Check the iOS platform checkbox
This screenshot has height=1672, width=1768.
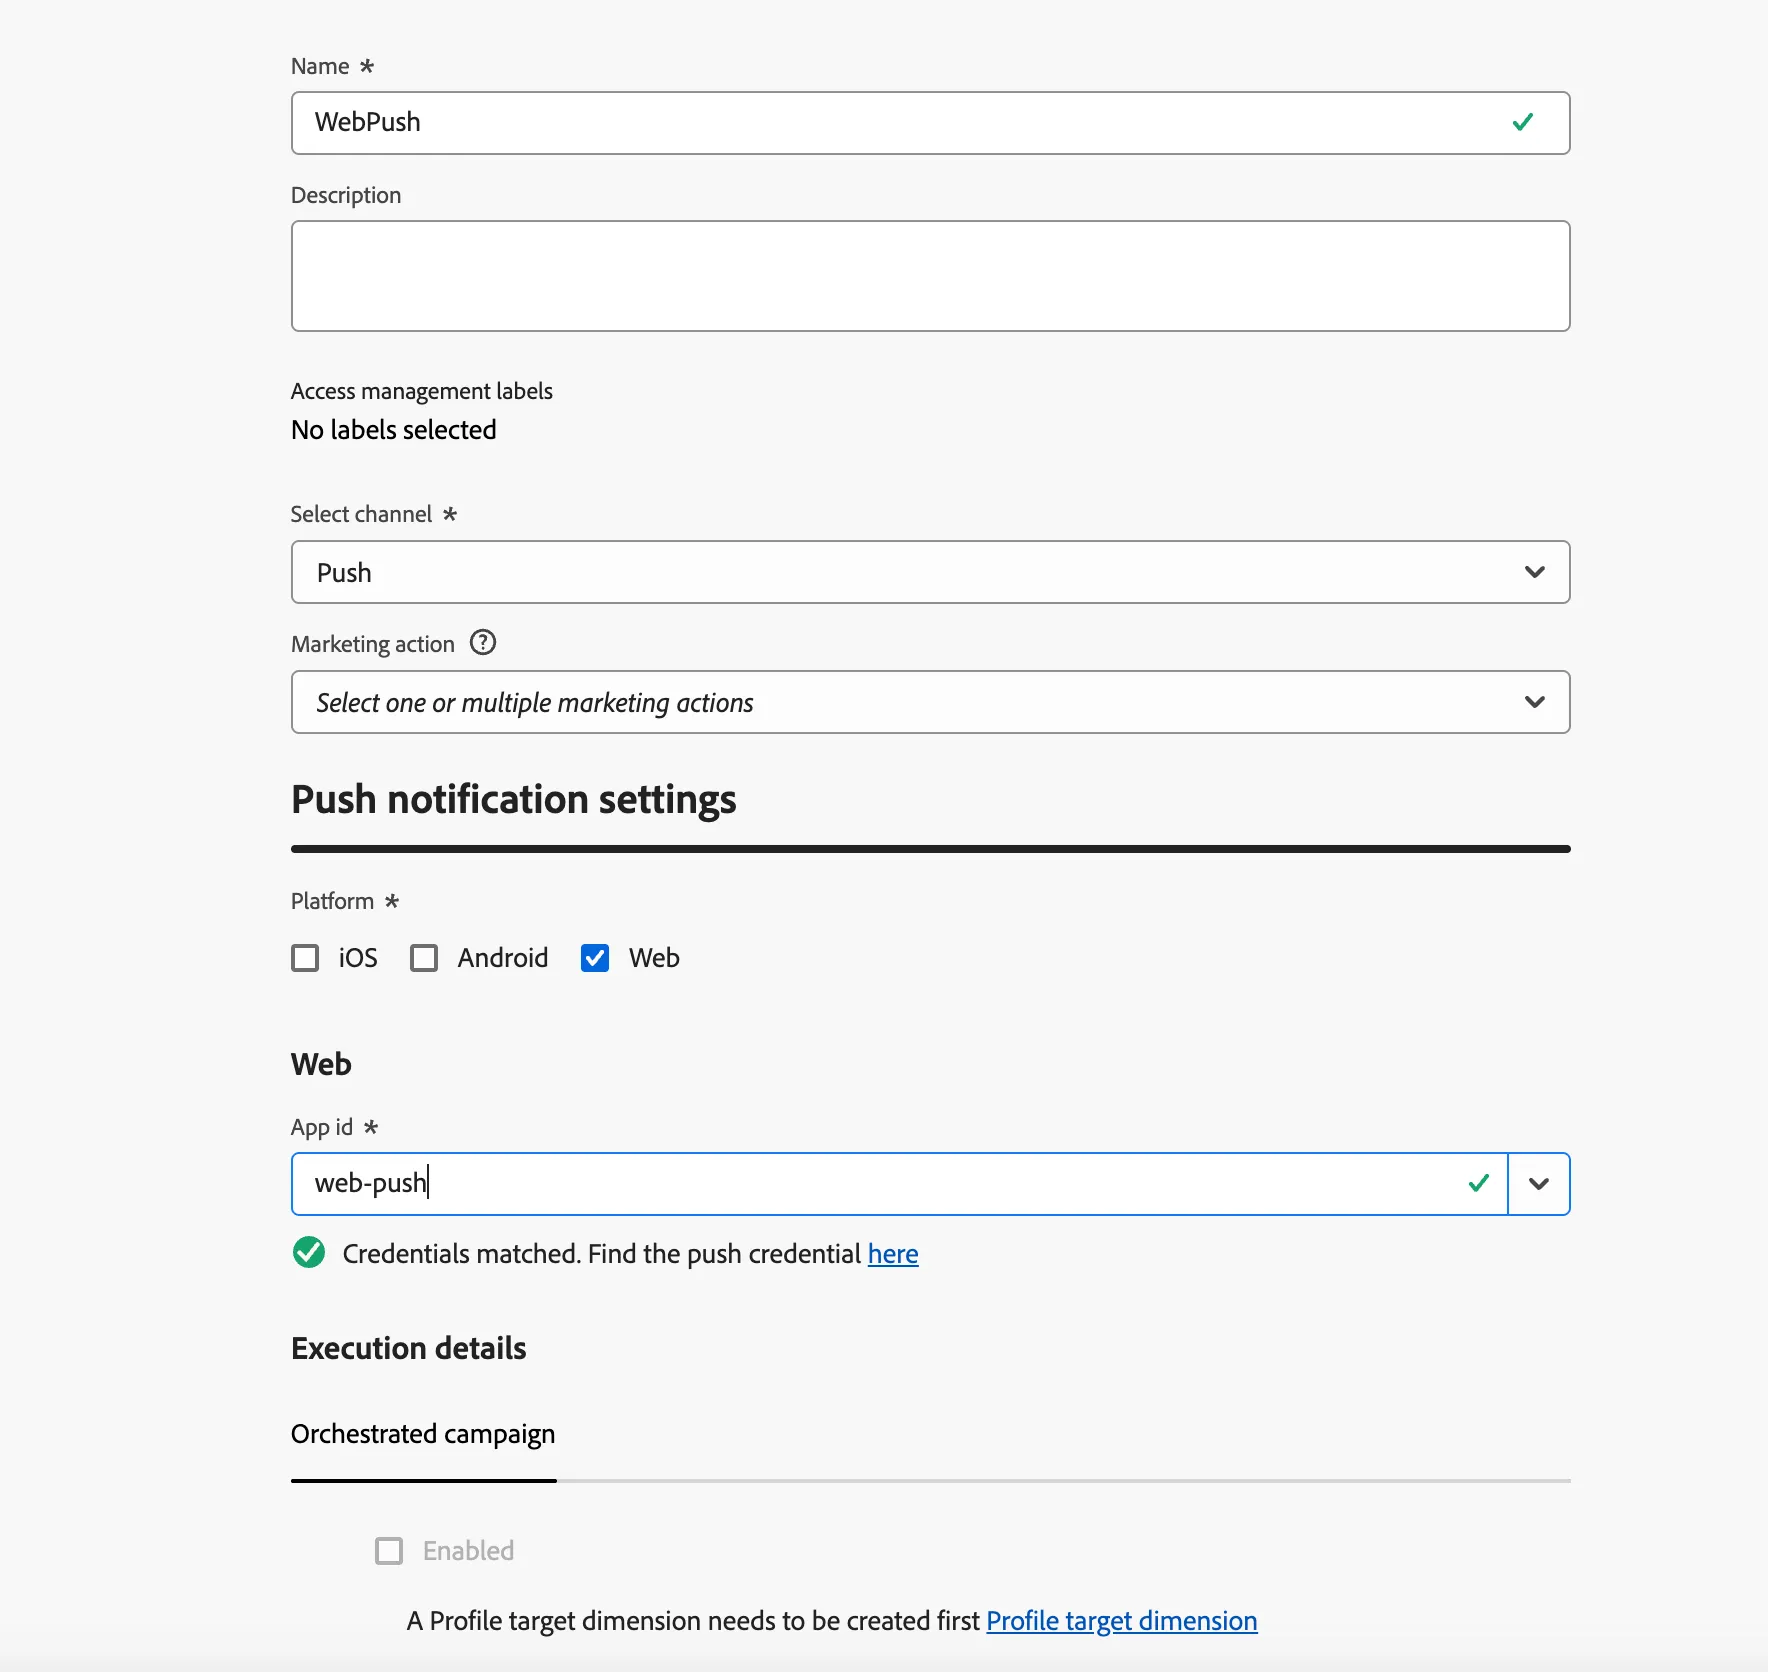305,958
